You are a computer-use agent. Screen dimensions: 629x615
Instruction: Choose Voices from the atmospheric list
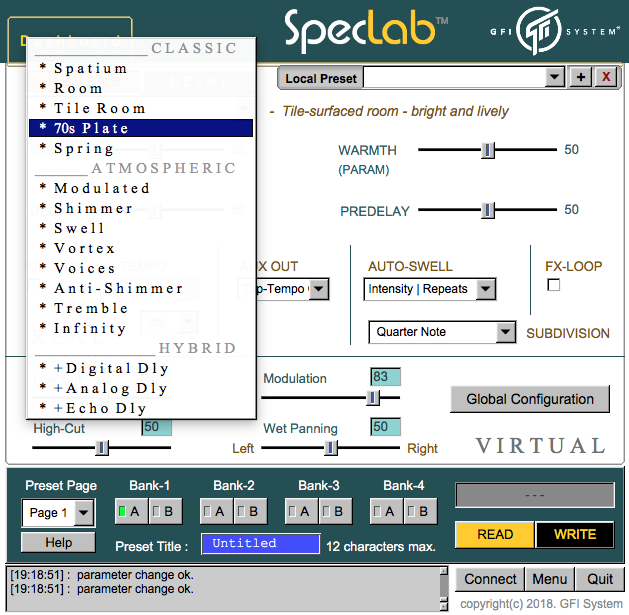coord(141,268)
